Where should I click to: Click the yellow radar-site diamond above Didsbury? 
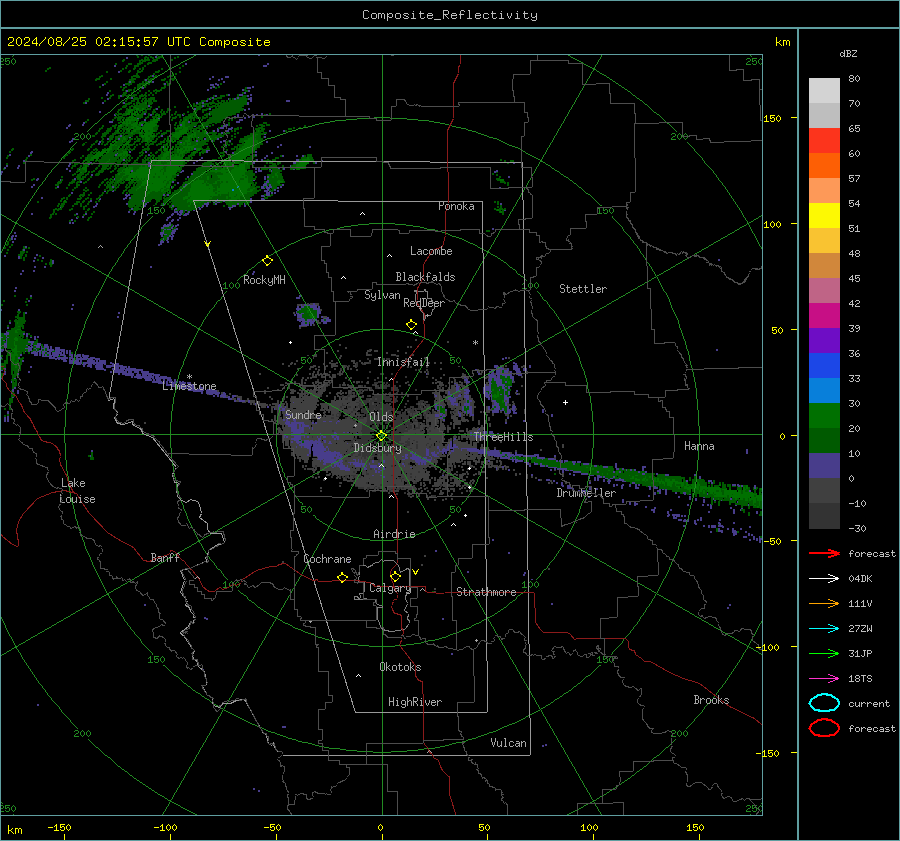coord(381,436)
